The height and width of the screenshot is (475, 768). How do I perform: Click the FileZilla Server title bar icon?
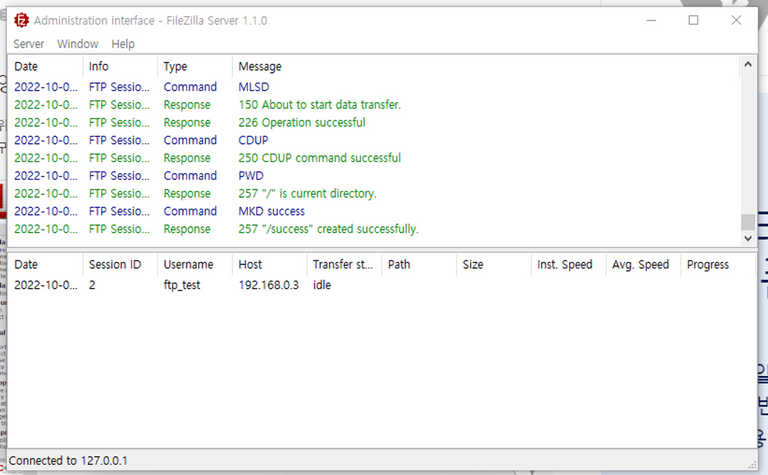[x=21, y=20]
